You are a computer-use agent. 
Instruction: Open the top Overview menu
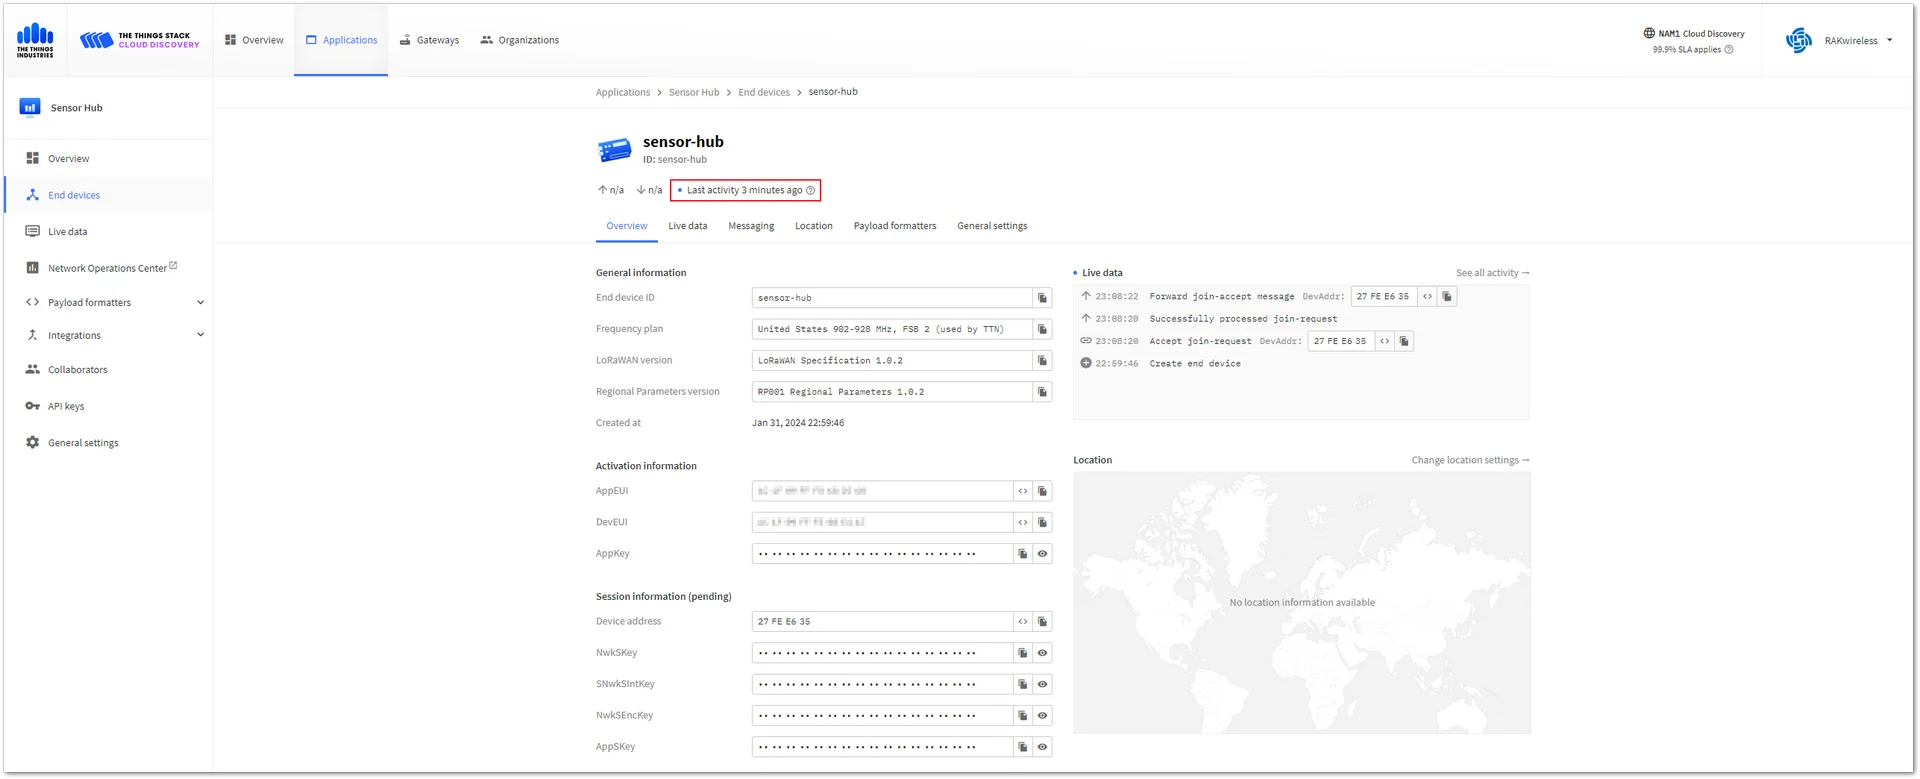click(254, 40)
